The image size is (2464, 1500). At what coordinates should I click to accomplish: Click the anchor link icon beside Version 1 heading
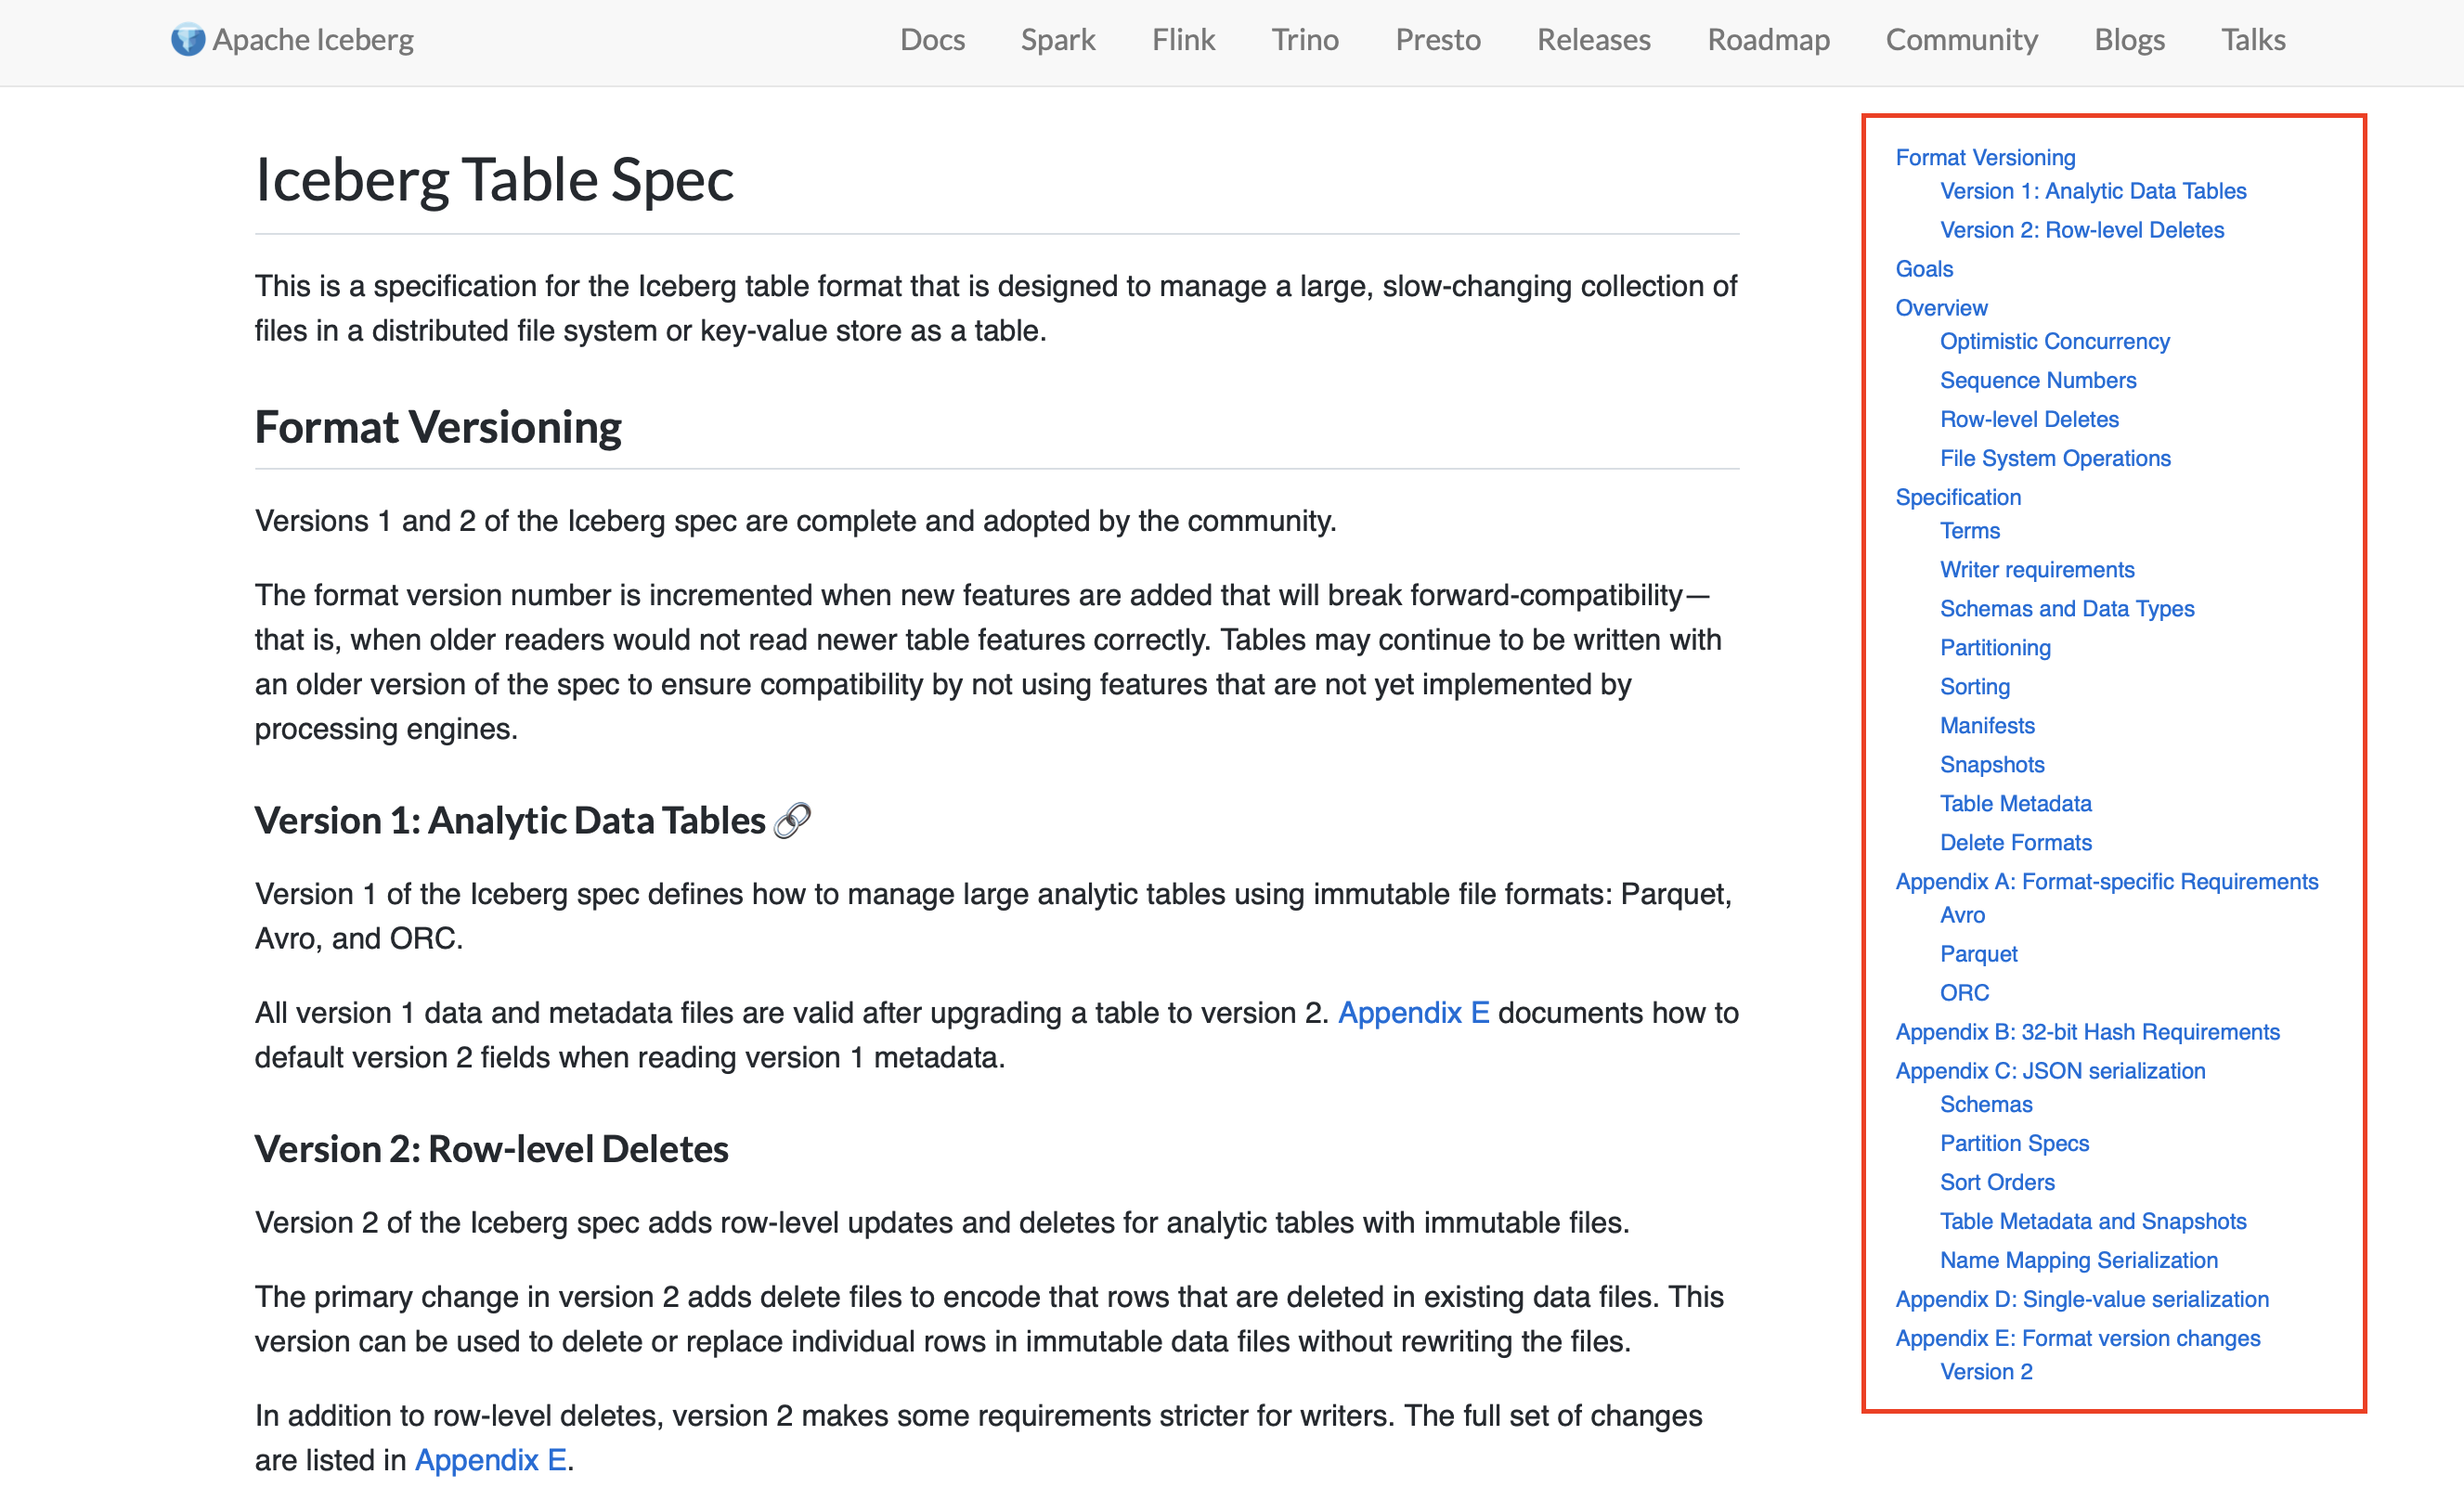792,821
